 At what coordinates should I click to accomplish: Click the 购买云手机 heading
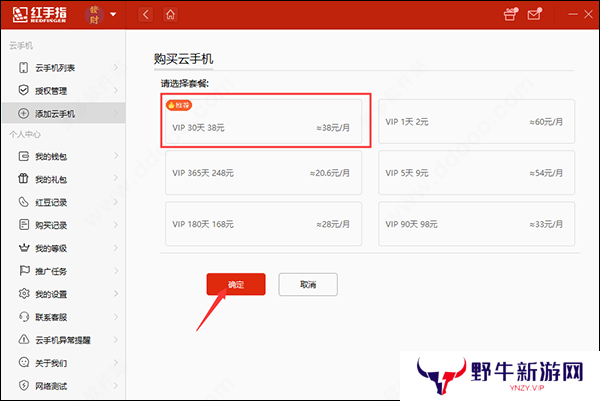pyautogui.click(x=183, y=59)
